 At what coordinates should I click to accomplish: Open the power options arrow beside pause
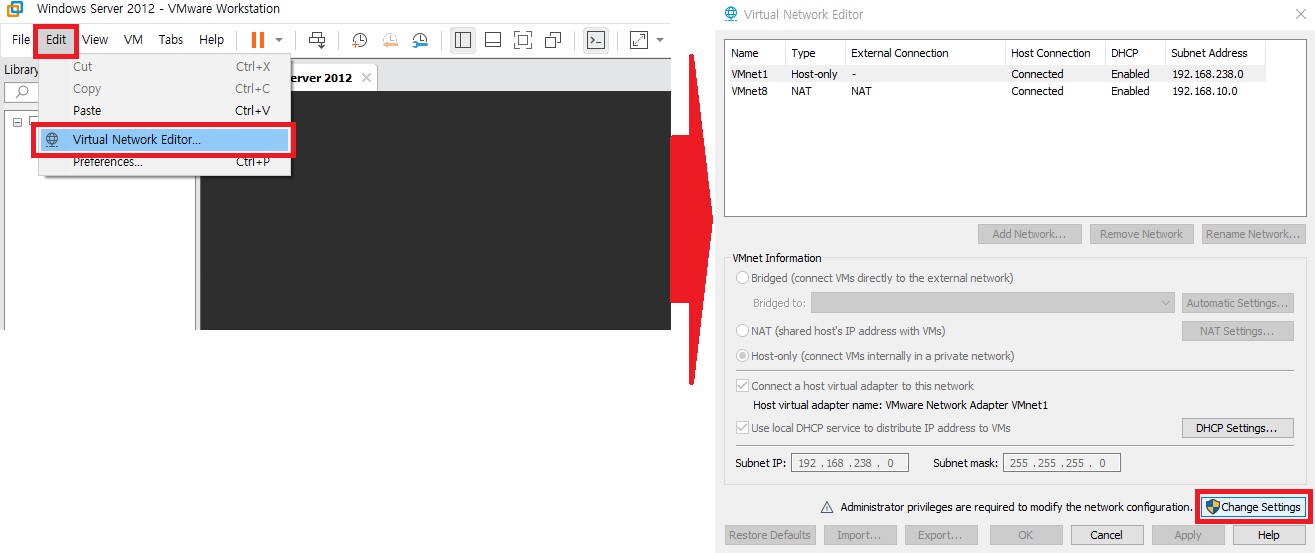(x=279, y=40)
